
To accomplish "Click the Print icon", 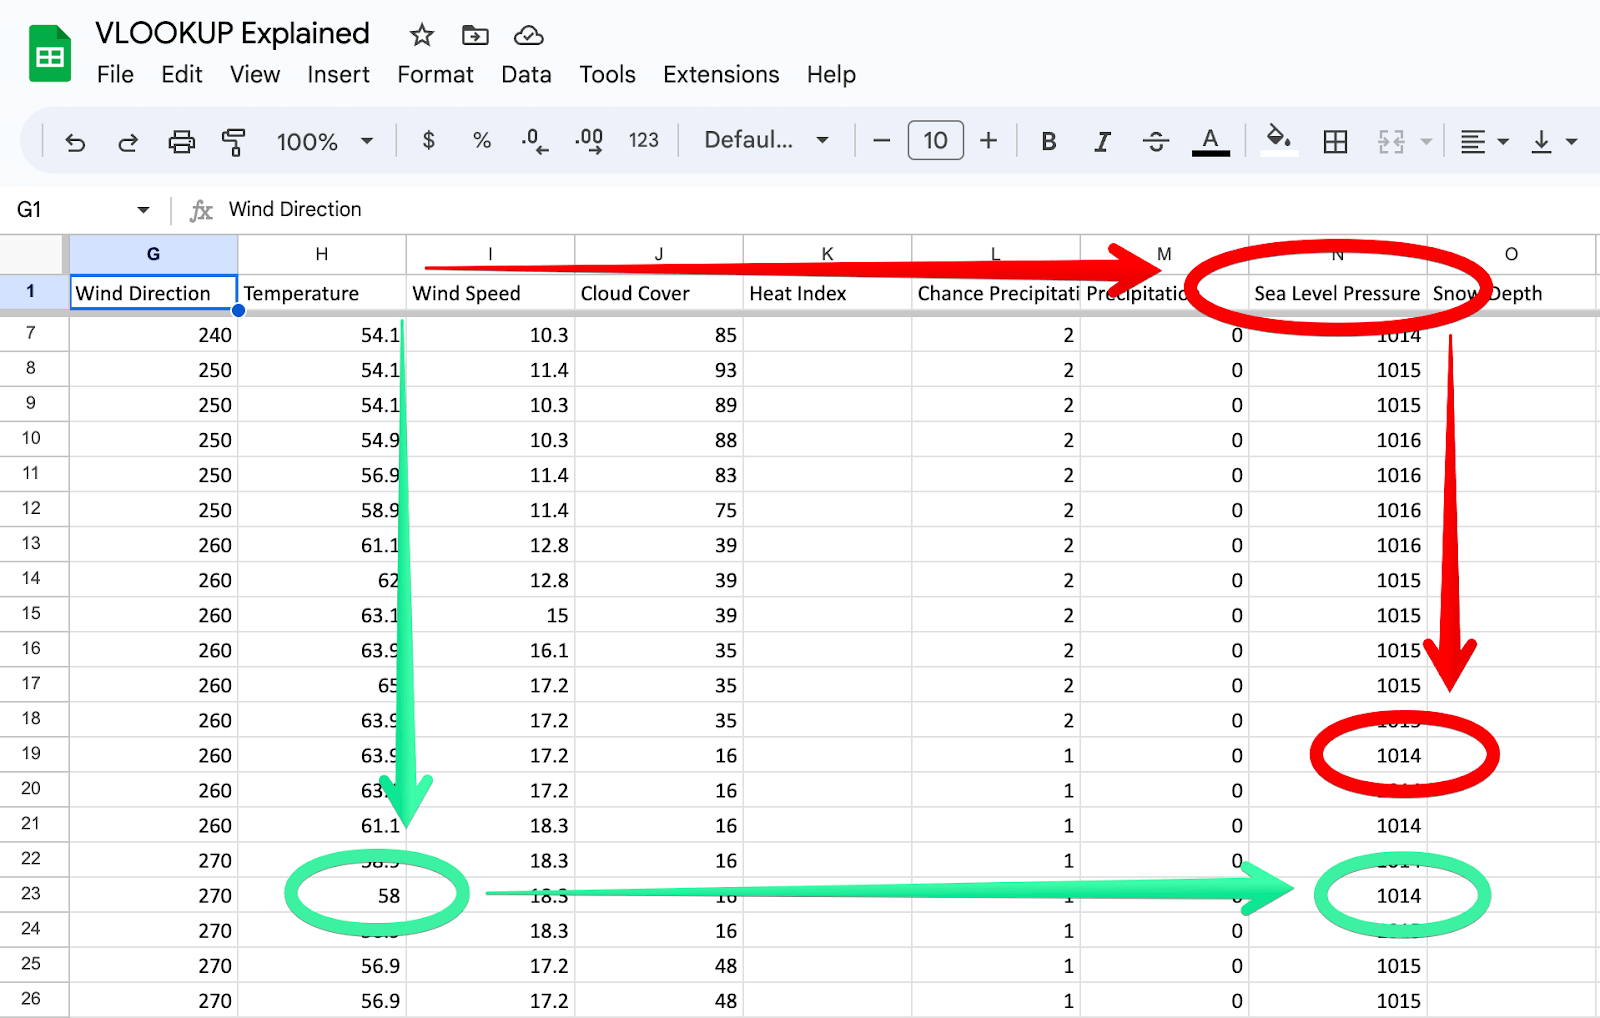I will pos(181,142).
